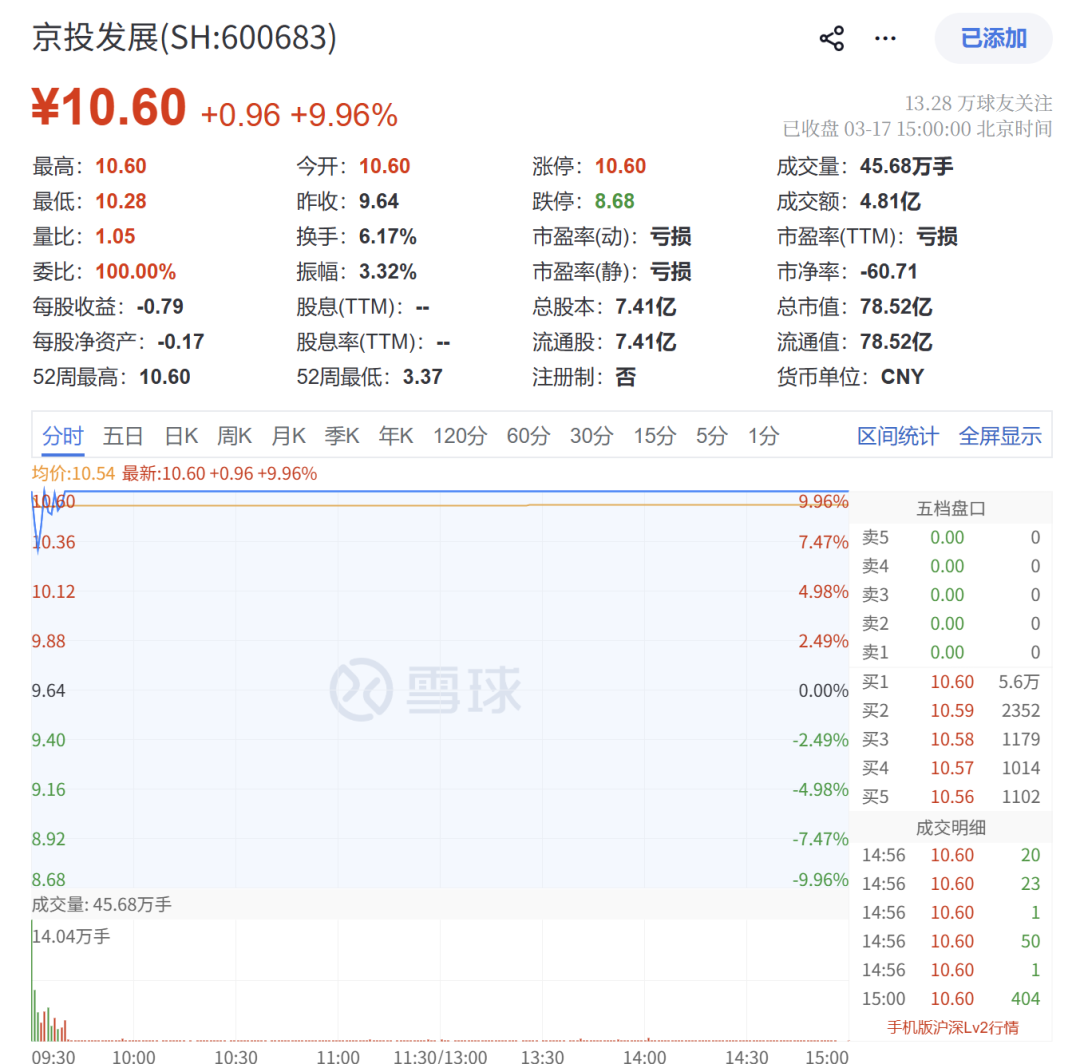Click the 成交量 value 45.68万手 in stats
The height and width of the screenshot is (1064, 1080).
[906, 166]
